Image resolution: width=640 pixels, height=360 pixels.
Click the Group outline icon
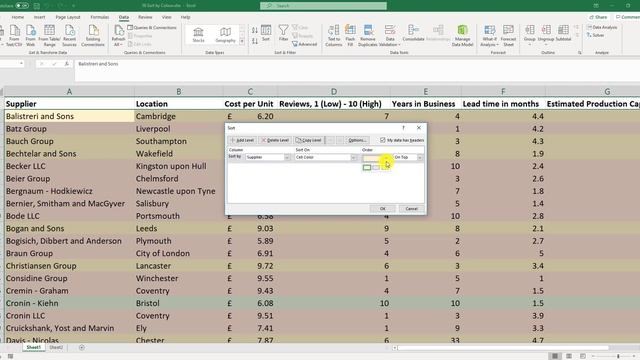pyautogui.click(x=529, y=34)
